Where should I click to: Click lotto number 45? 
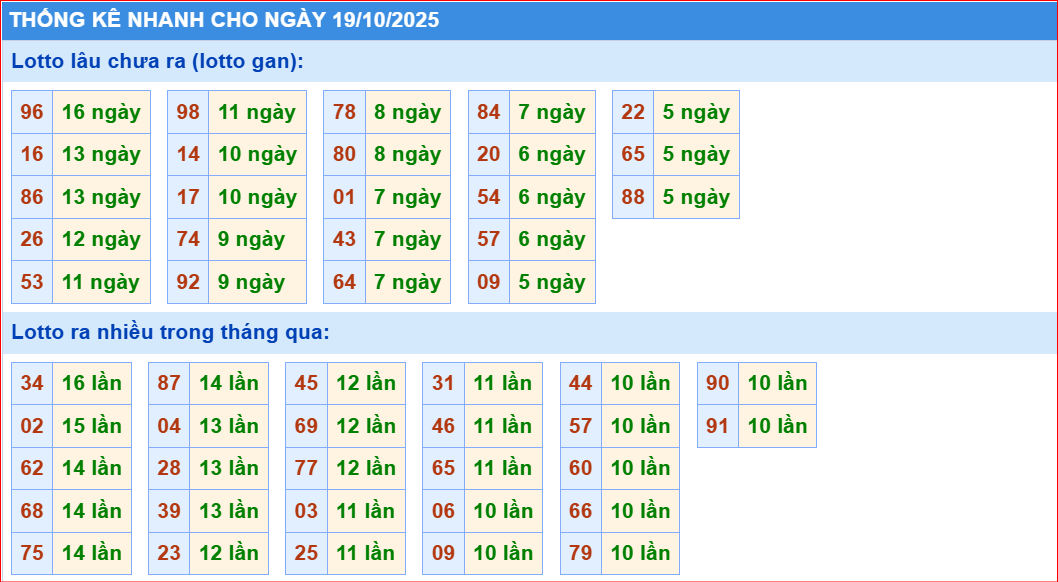306,383
